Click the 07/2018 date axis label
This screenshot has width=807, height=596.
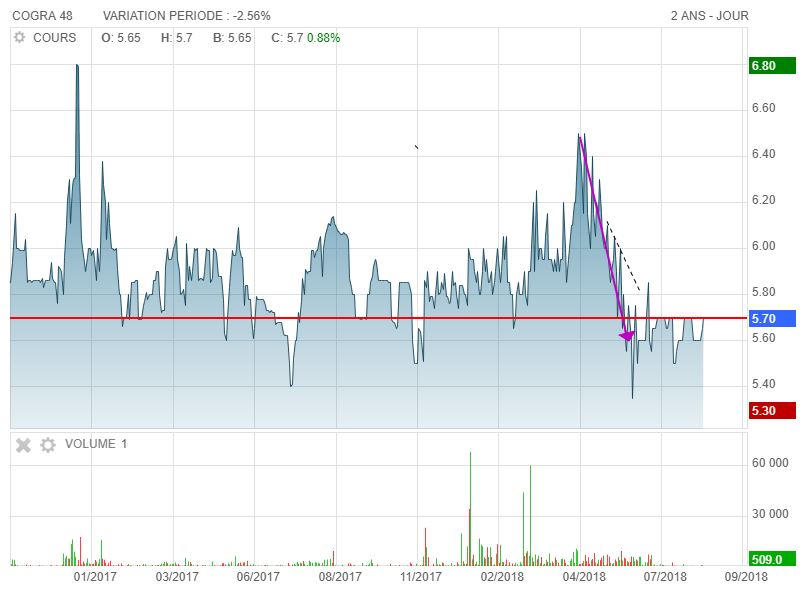665,576
